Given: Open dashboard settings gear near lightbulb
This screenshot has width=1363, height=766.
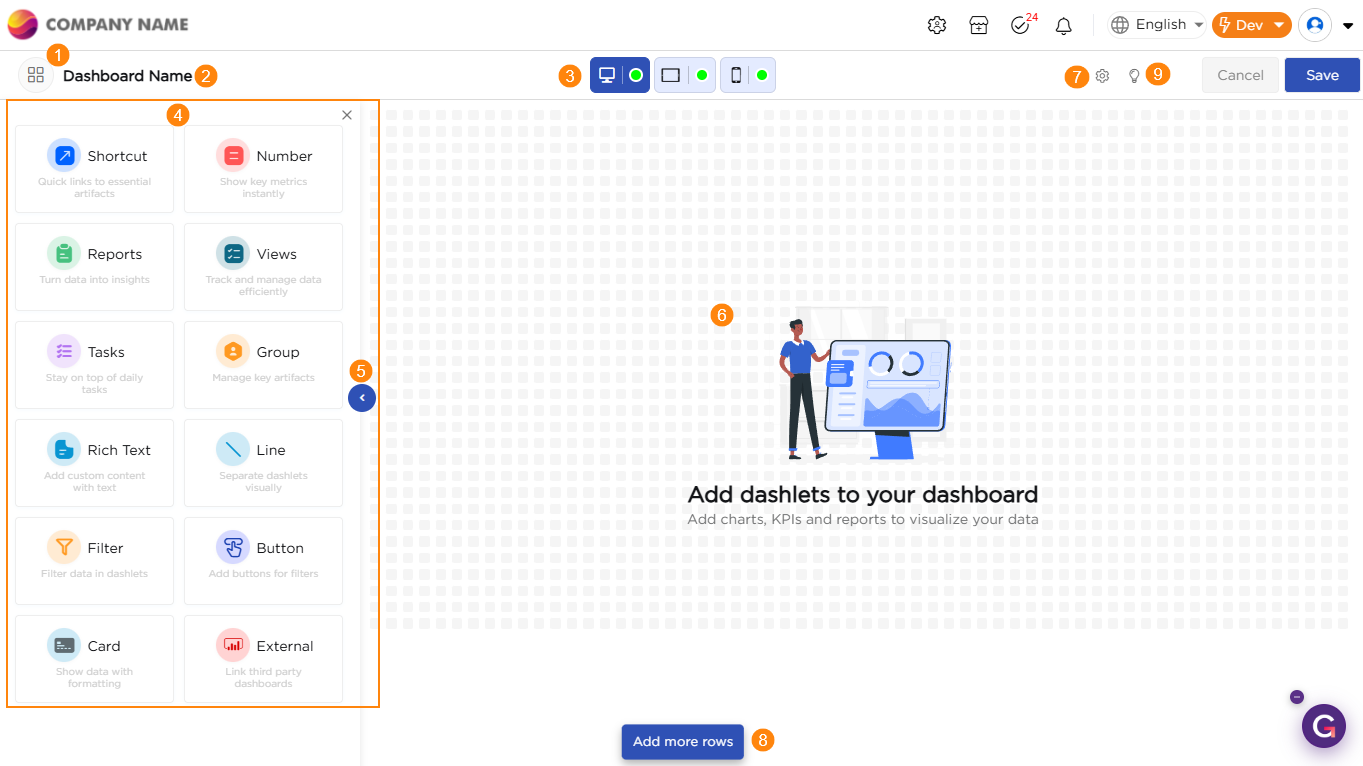Looking at the screenshot, I should coord(1102,76).
